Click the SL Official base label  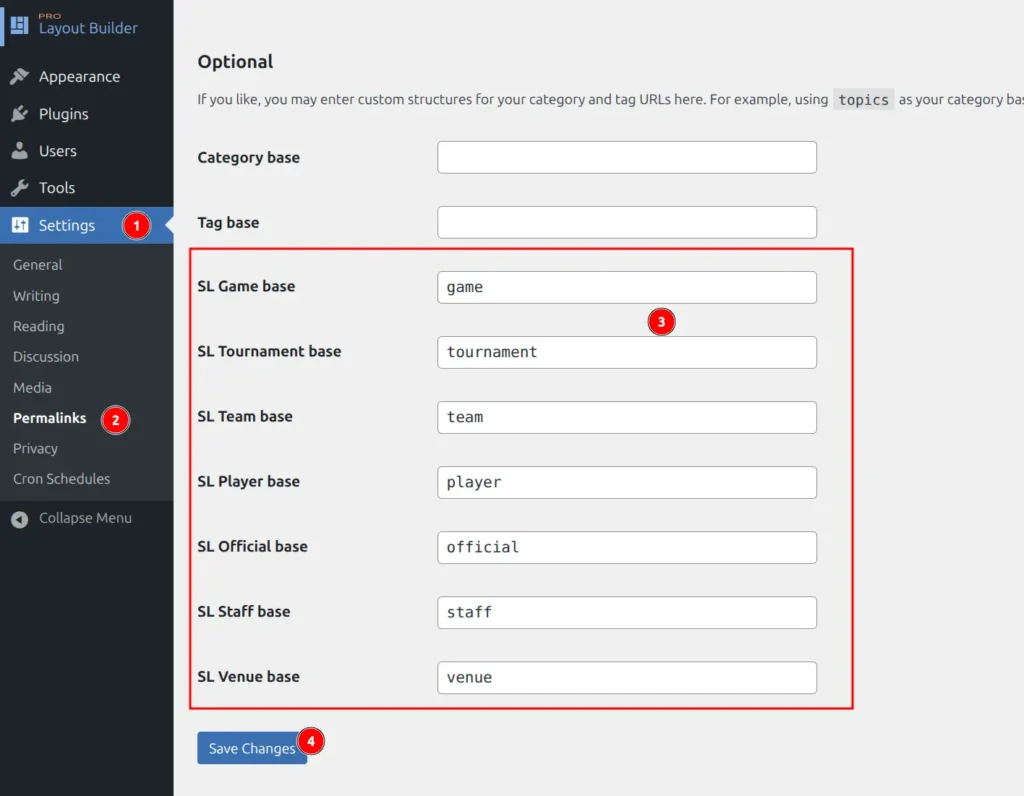(253, 547)
